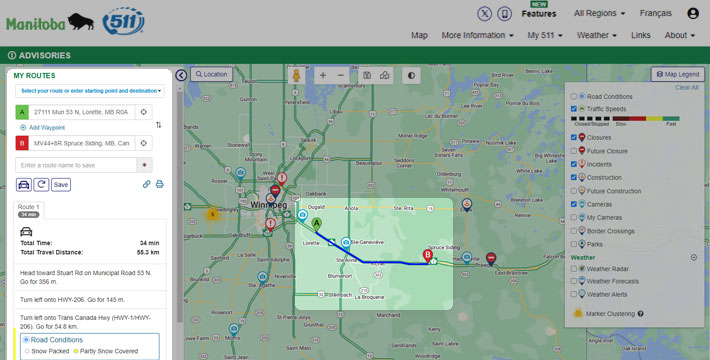The width and height of the screenshot is (710, 360).
Task: Collapse the My Routes side panel arrow
Action: 181,75
